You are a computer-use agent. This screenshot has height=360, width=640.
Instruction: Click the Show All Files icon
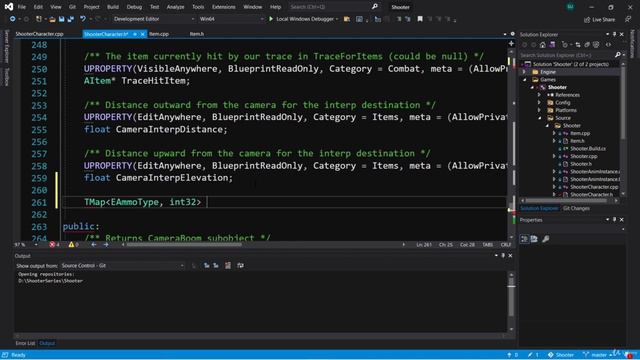point(596,44)
